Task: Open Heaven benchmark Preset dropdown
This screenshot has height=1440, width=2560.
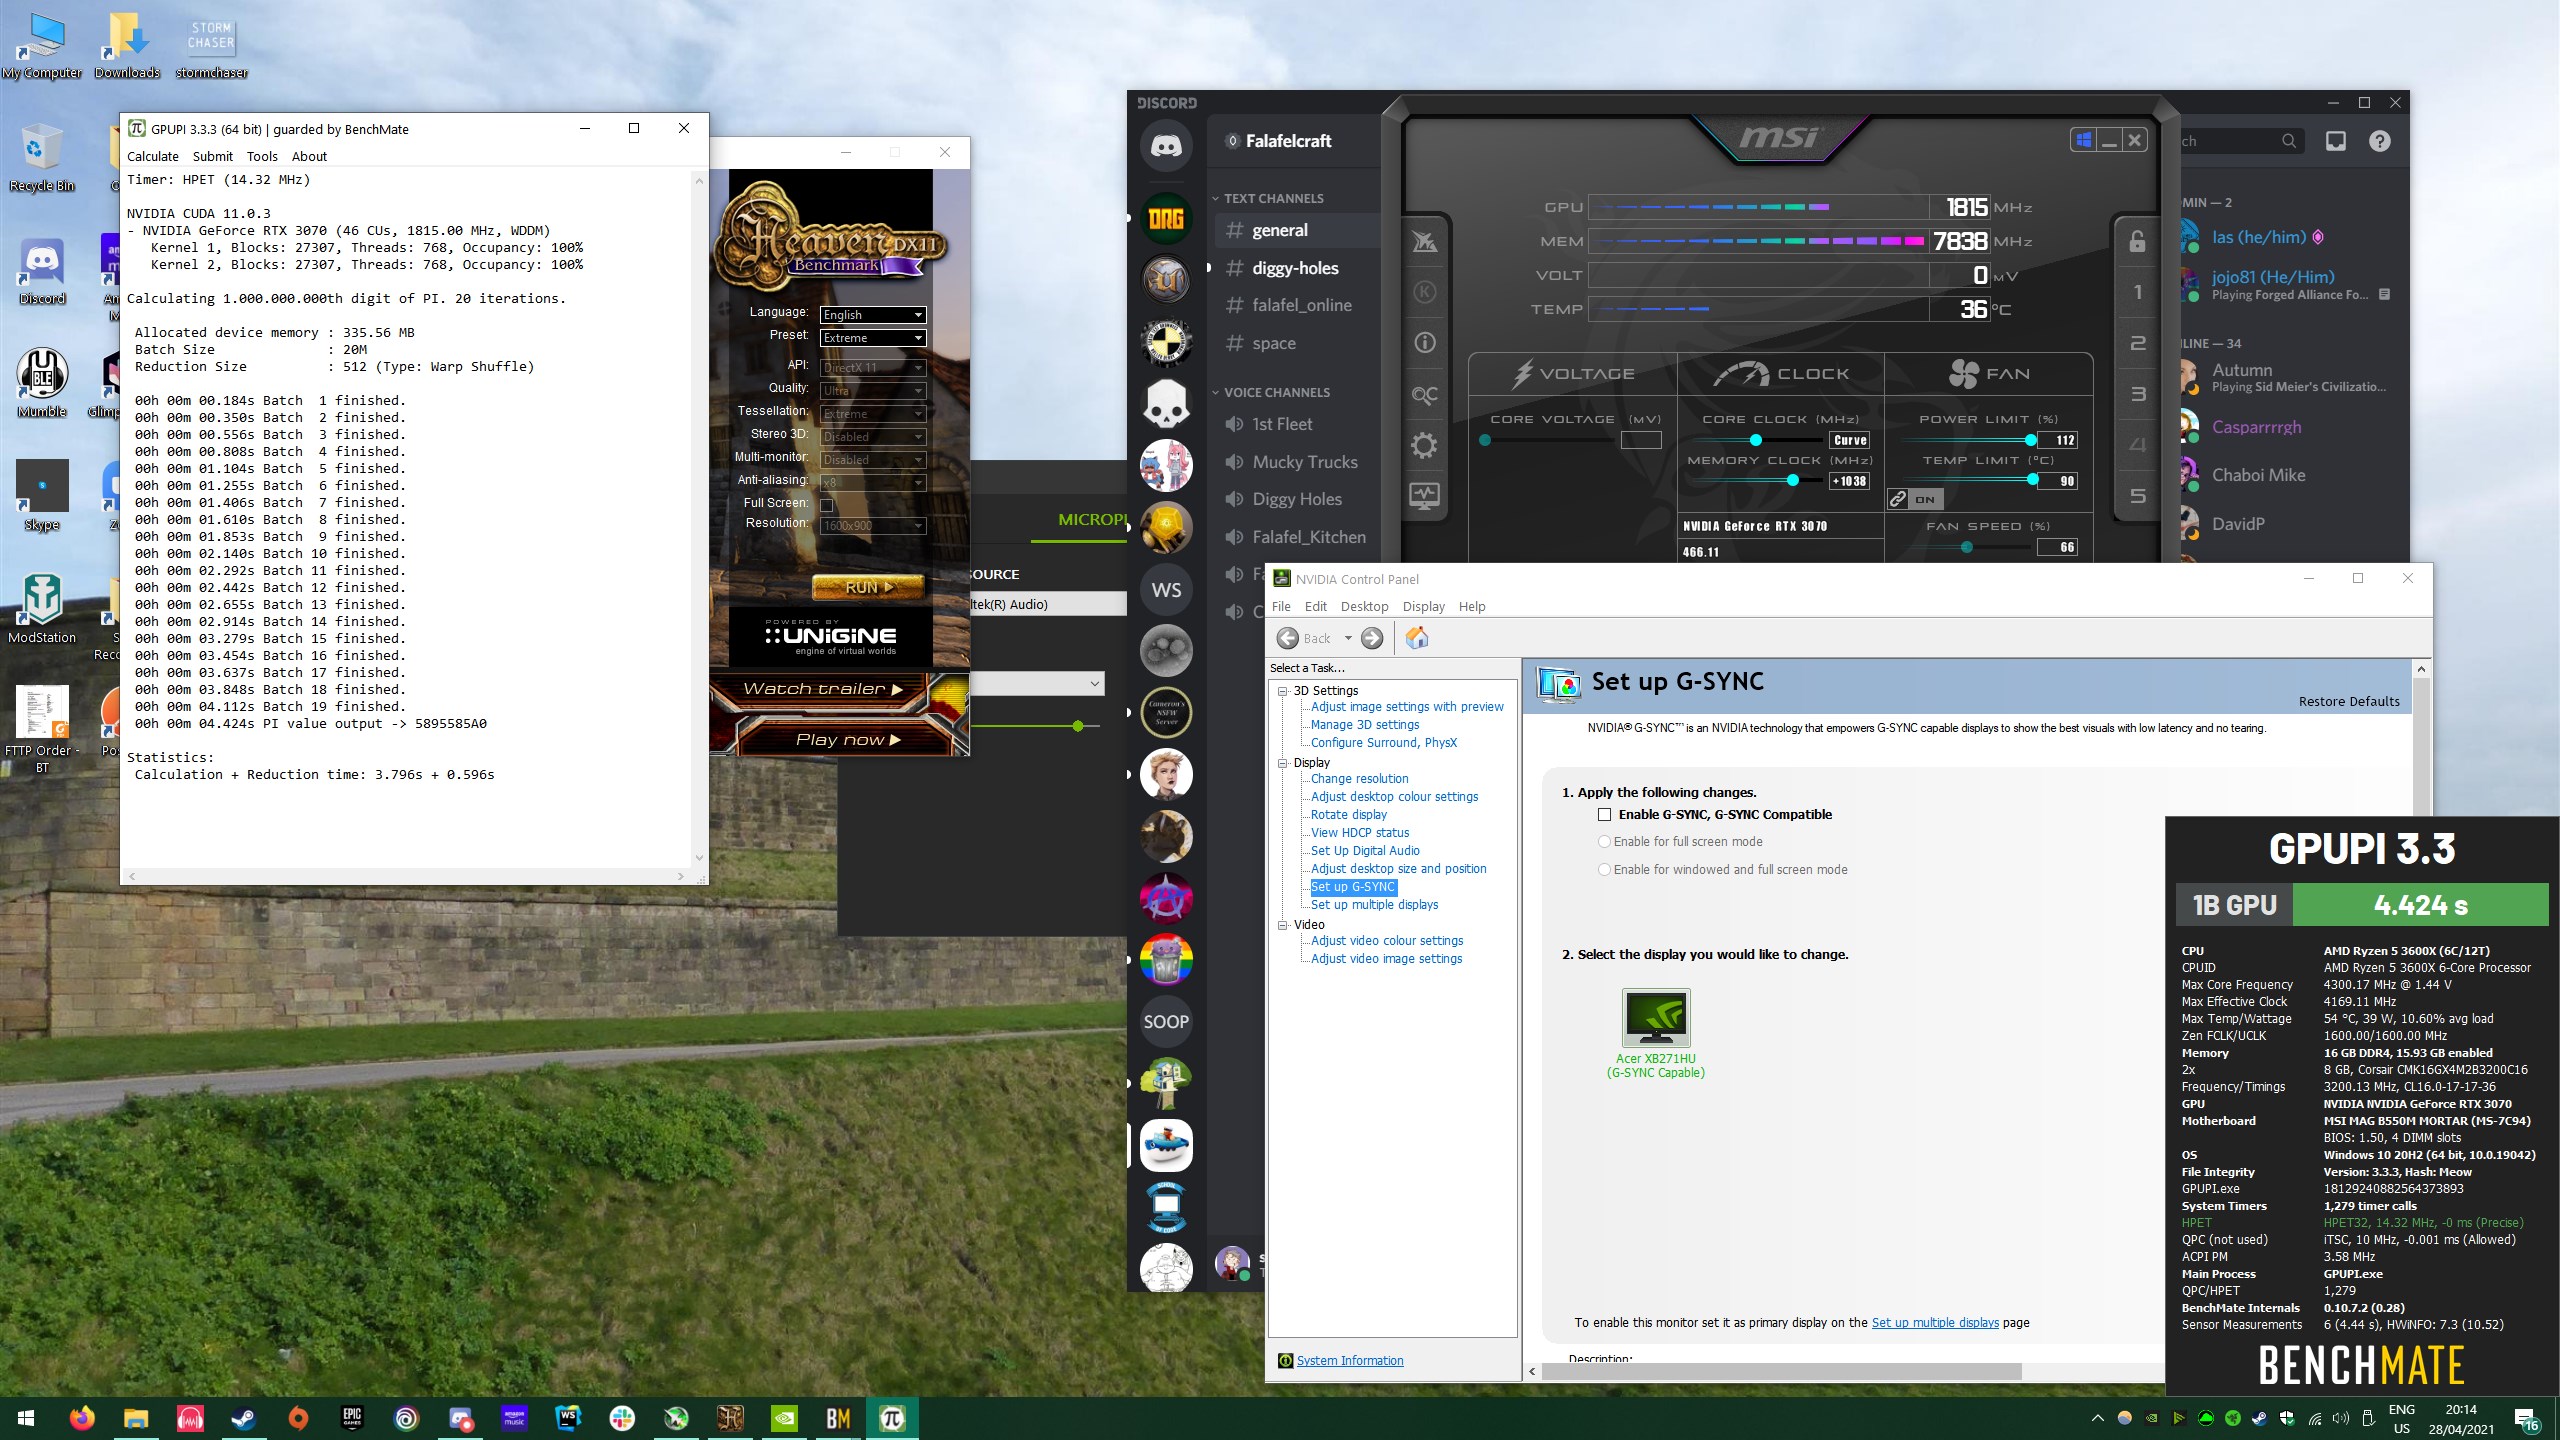Action: pos(873,338)
